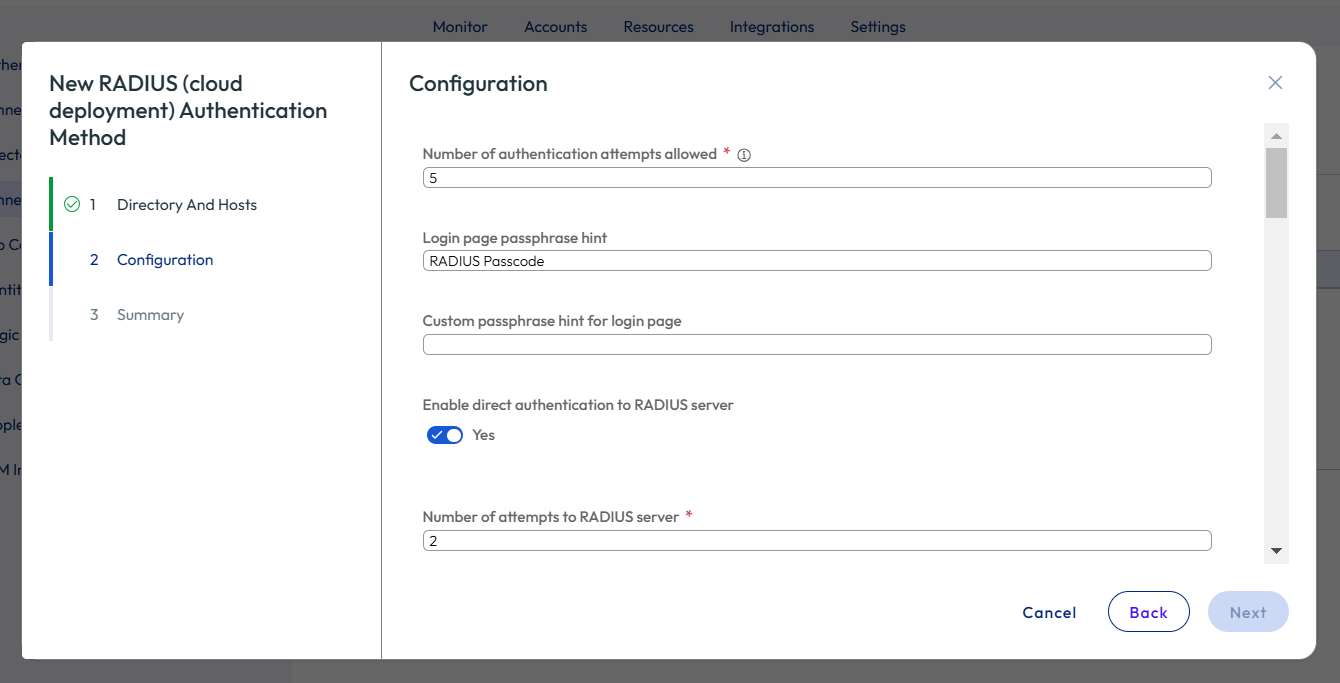Screen dimensions: 1340x683
Task: Open the Monitor menu in background page
Action: coord(460,27)
